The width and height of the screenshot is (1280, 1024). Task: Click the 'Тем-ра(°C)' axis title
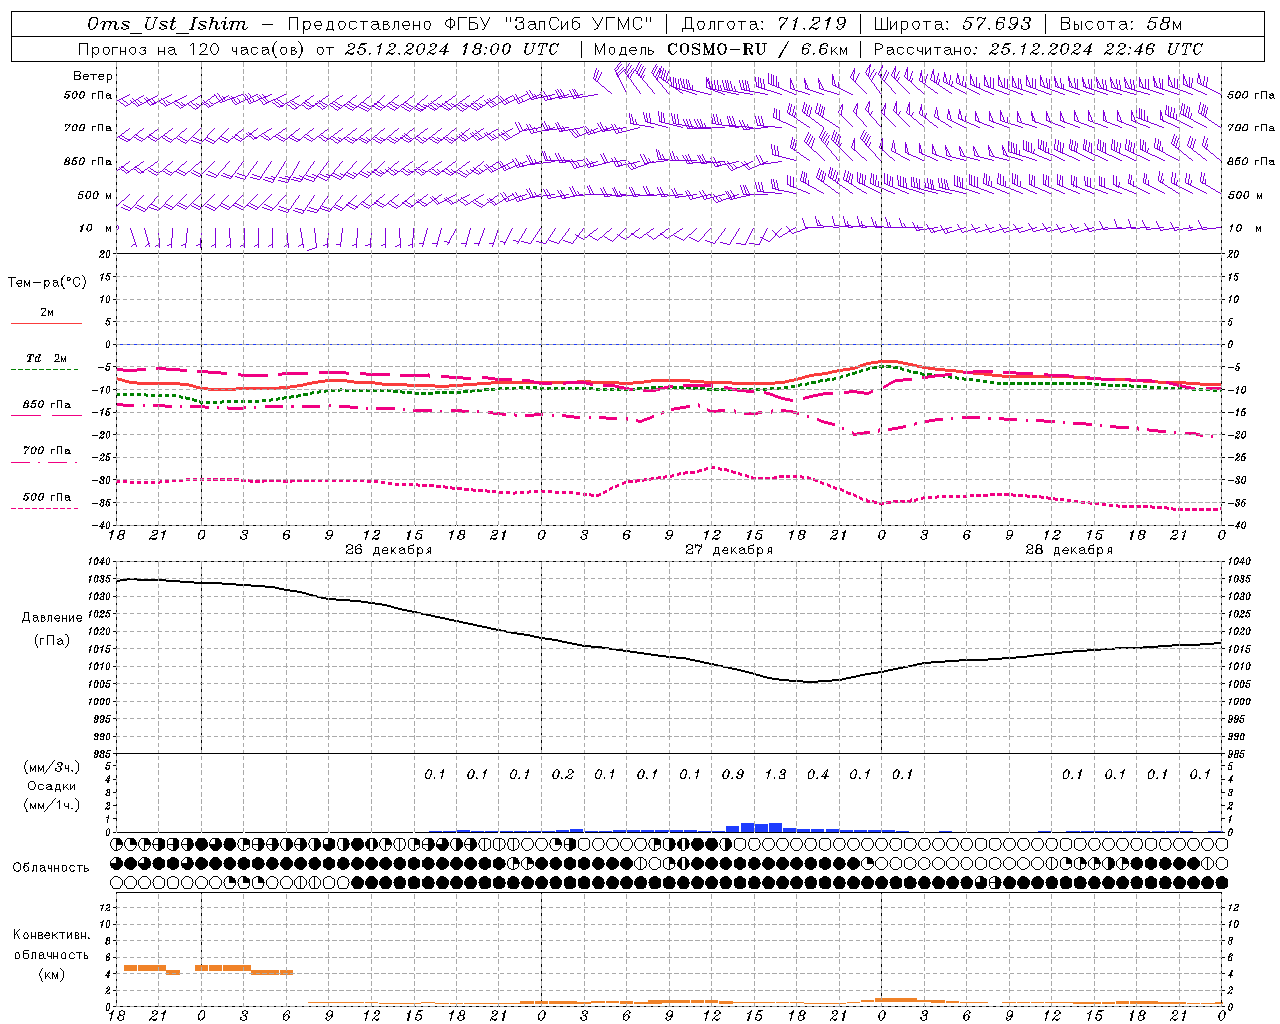(x=47, y=283)
